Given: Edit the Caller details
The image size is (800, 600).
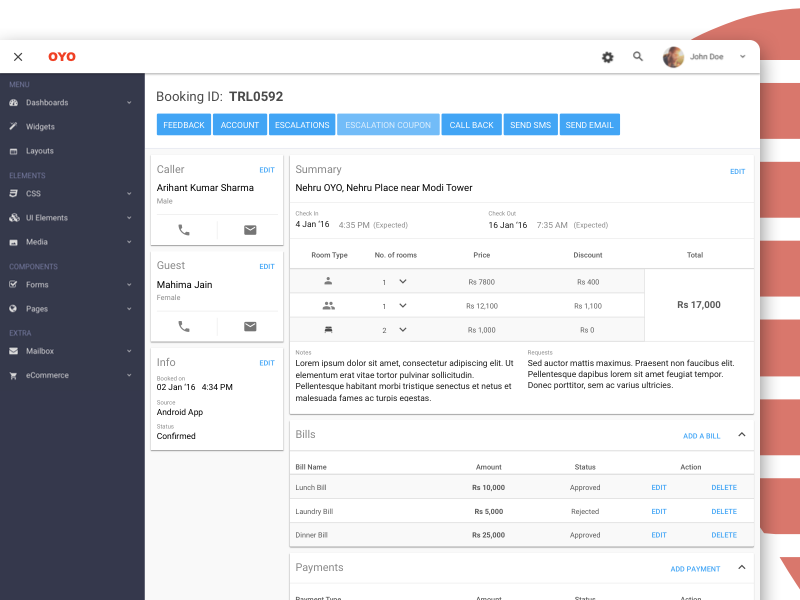Looking at the screenshot, I should [267, 170].
